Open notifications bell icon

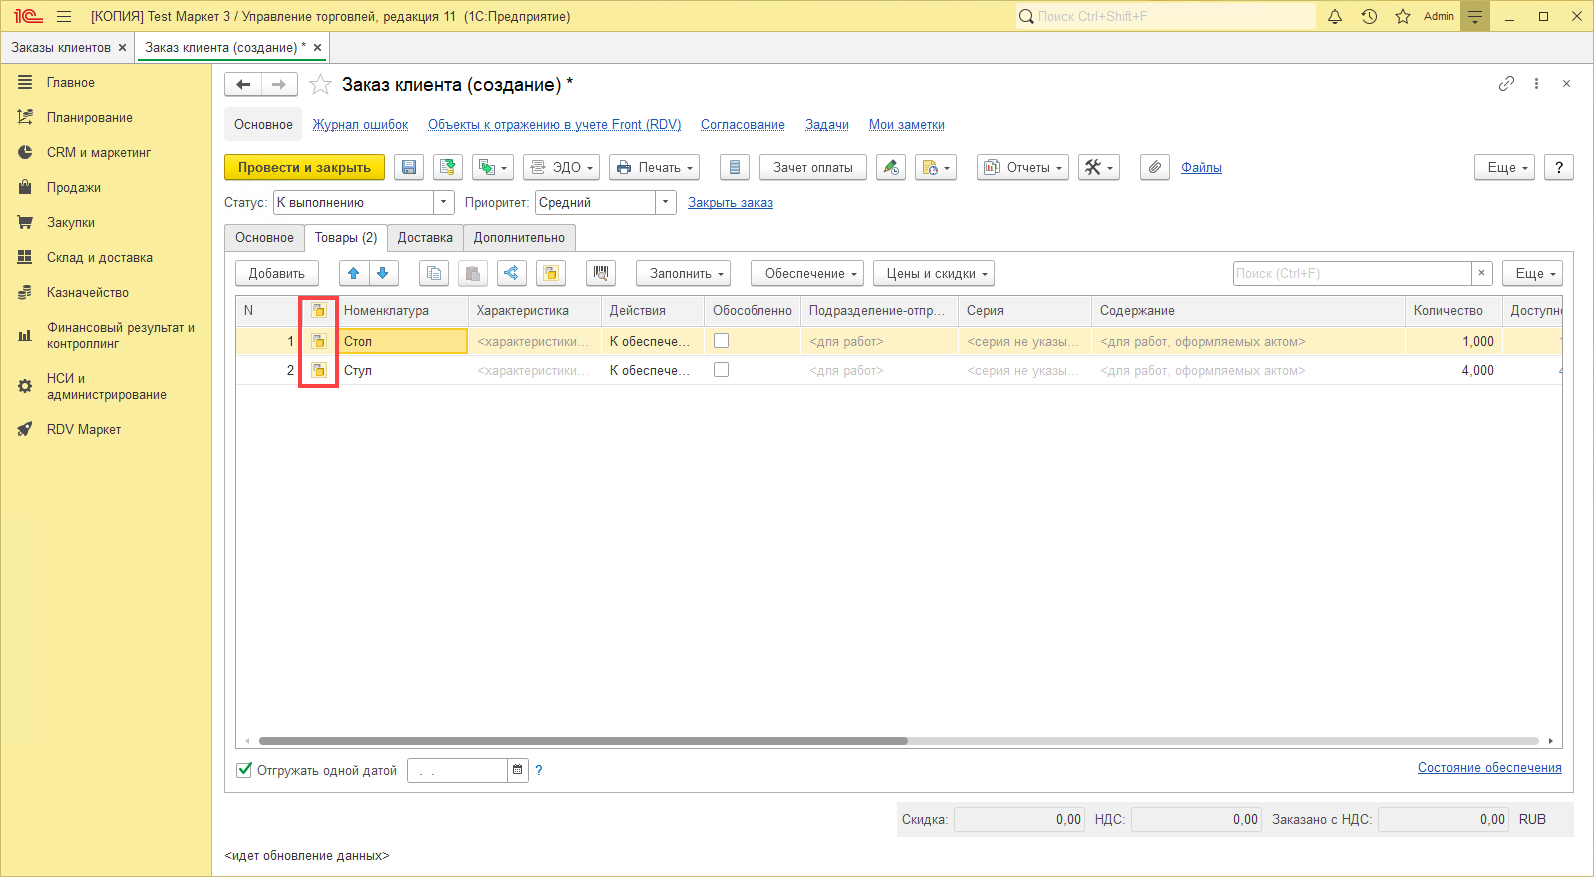[1334, 16]
